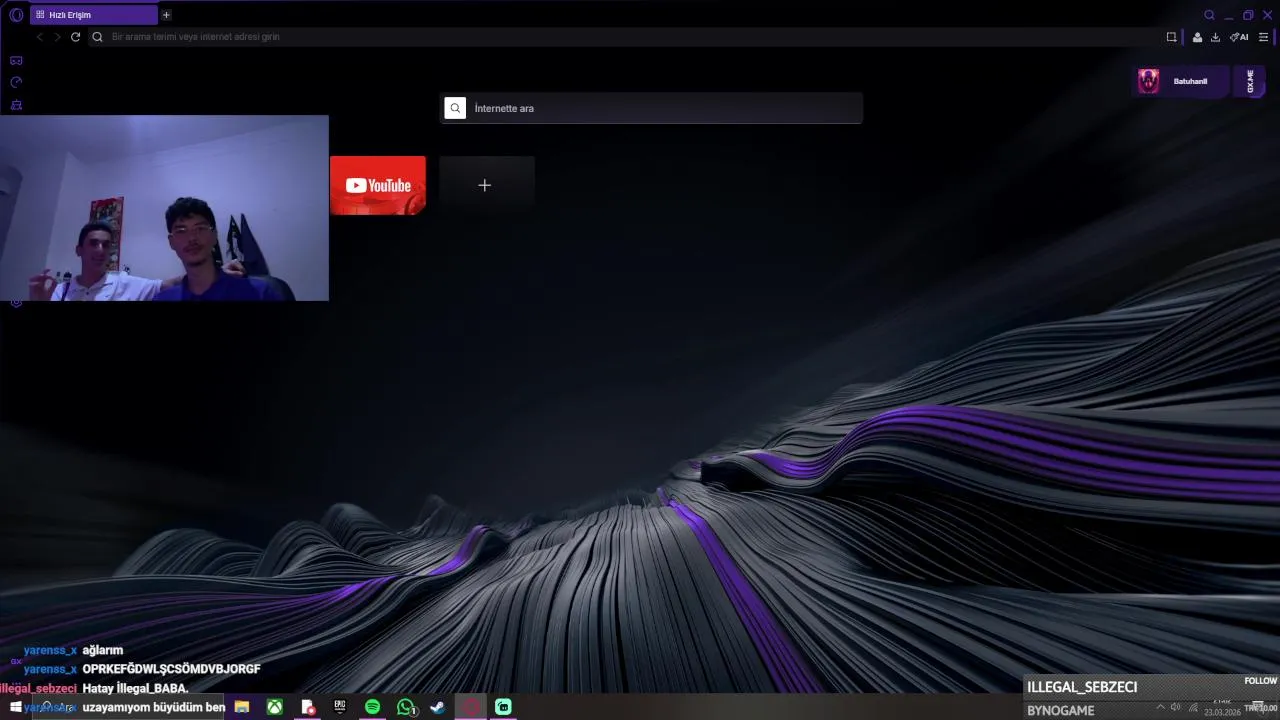Image resolution: width=1280 pixels, height=720 pixels.
Task: Open the Windows Start menu
Action: tap(16, 707)
